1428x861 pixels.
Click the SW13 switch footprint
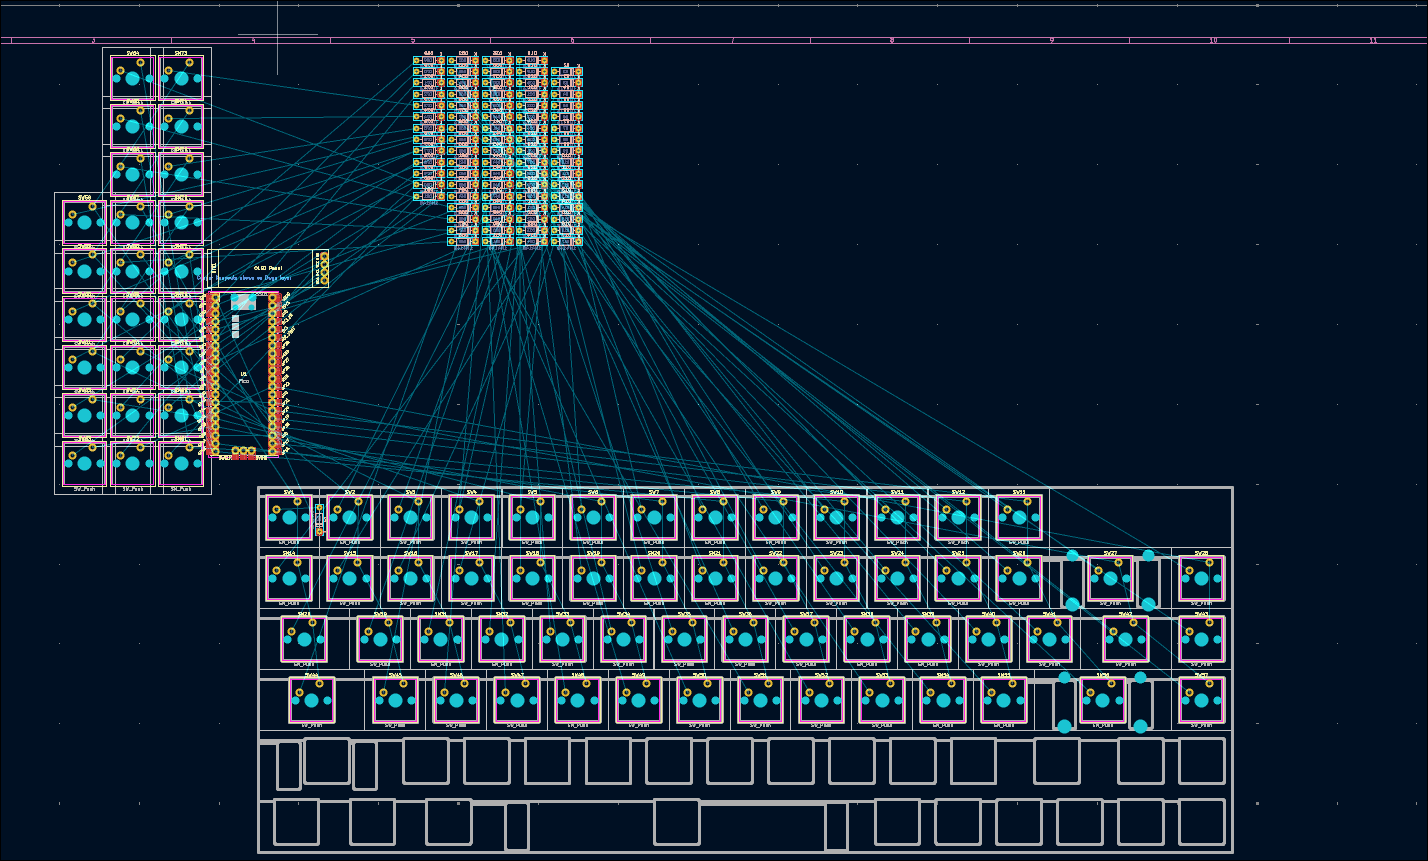click(x=1019, y=518)
